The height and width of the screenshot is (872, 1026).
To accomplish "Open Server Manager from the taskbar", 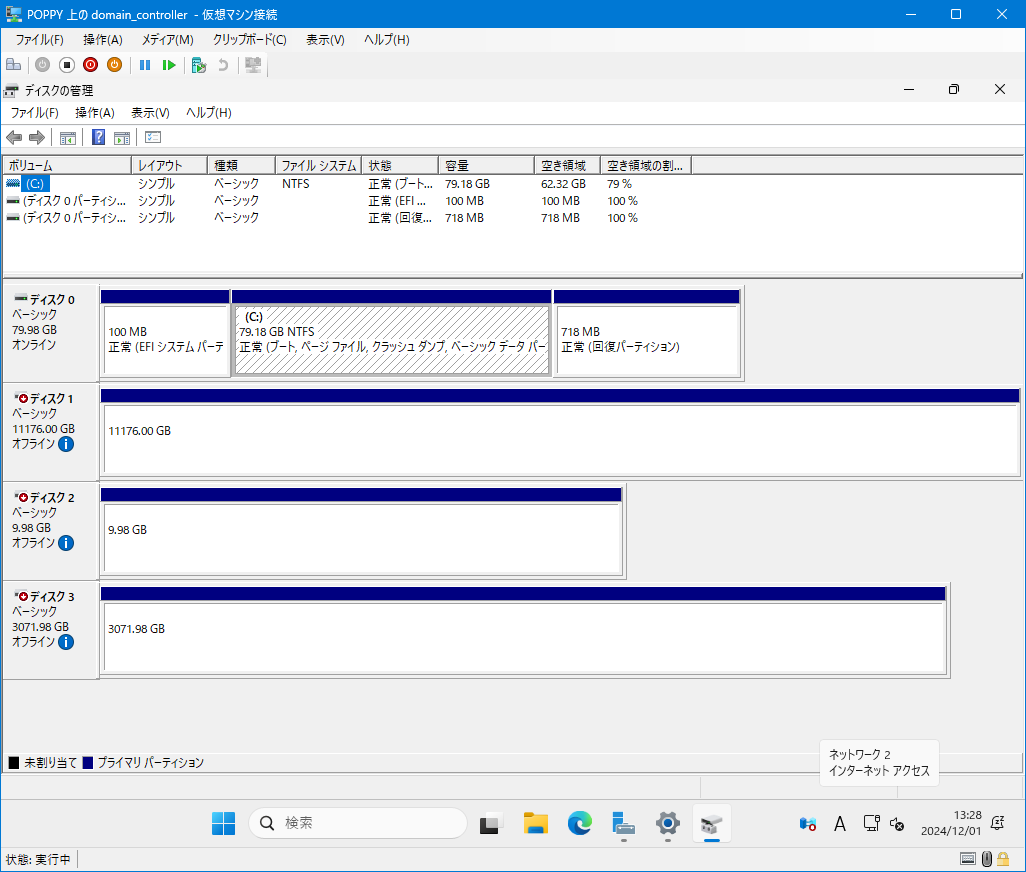I will click(624, 823).
